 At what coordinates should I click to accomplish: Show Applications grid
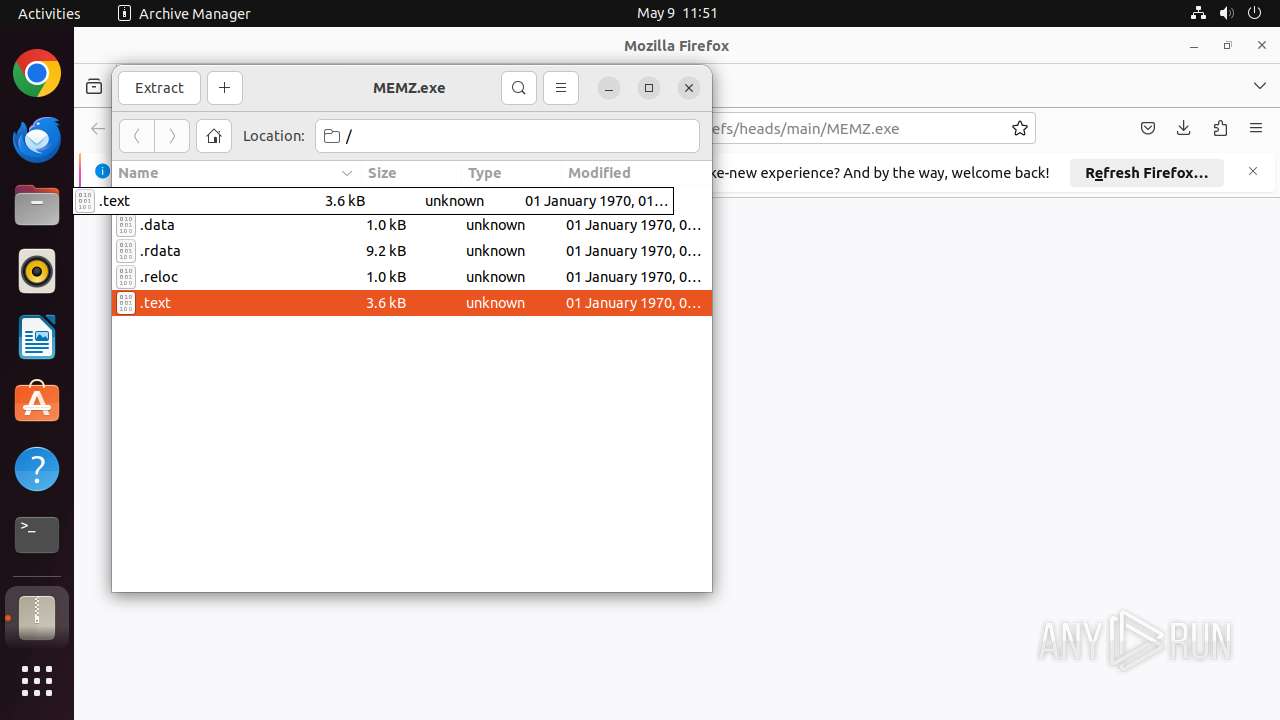pyautogui.click(x=37, y=681)
